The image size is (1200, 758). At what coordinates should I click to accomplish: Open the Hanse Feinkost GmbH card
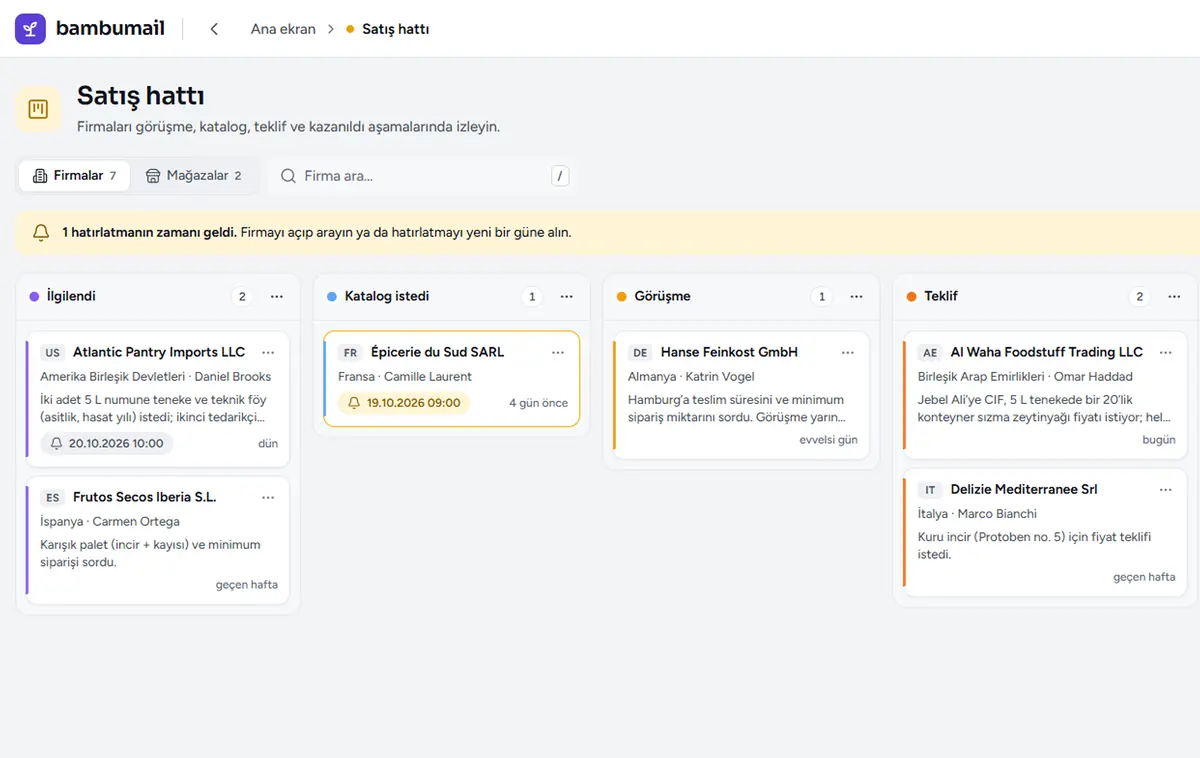741,395
